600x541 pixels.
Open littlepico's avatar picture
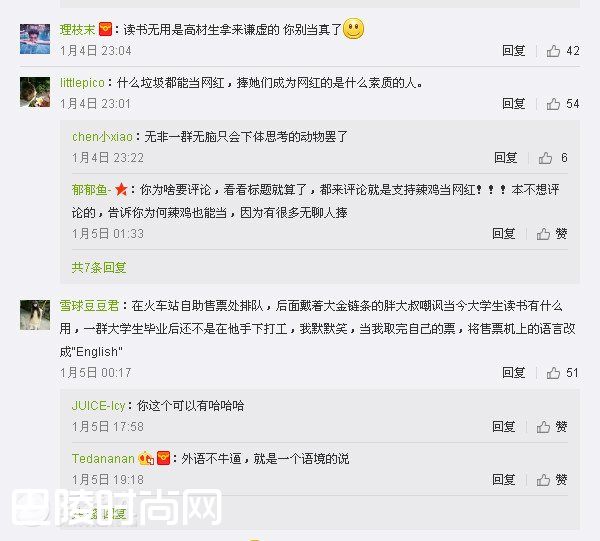pos(35,92)
